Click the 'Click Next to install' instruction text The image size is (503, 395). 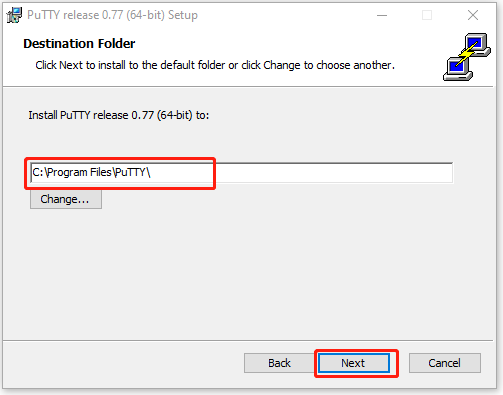point(215,65)
